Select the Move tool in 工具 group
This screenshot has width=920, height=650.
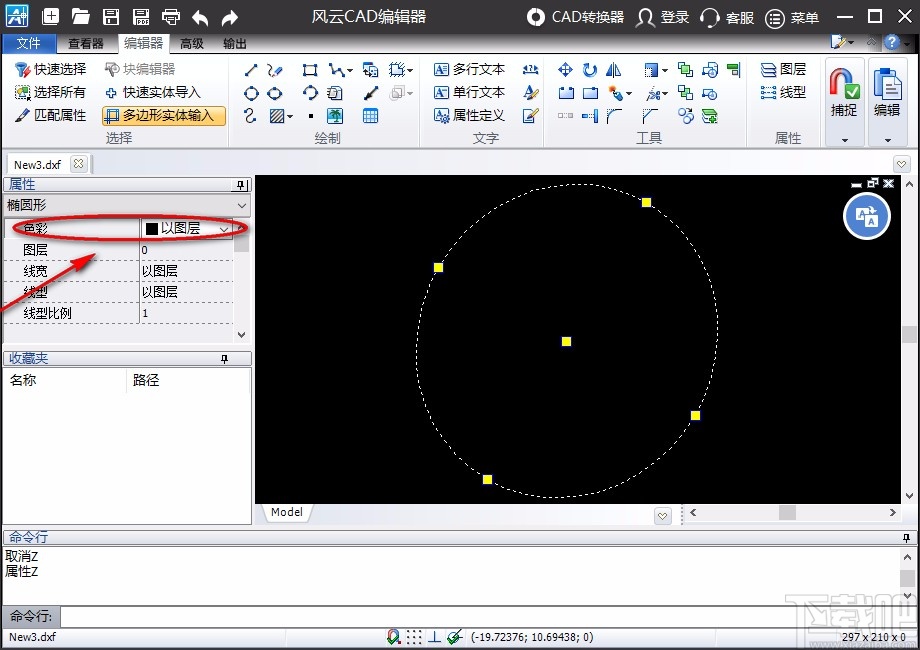565,69
